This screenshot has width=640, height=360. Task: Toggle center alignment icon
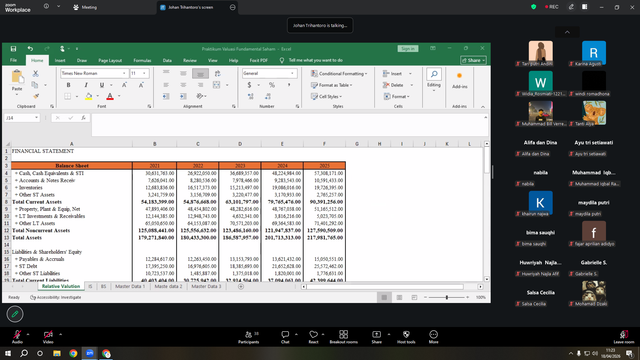[183, 85]
